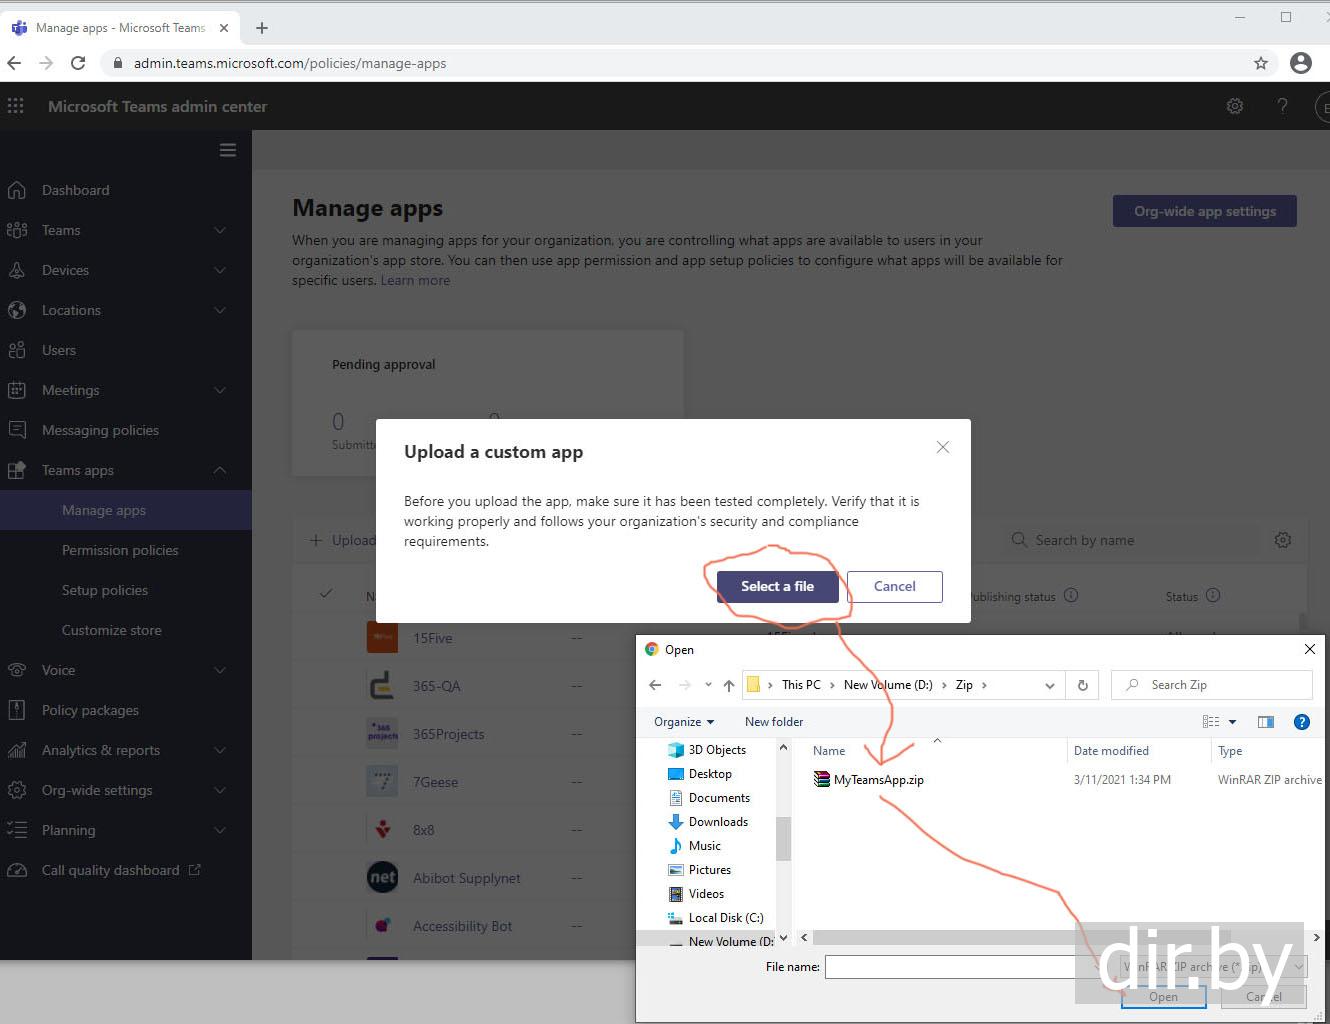Viewport: 1330px width, 1024px height.
Task: Go to Permission policies
Action: click(120, 550)
